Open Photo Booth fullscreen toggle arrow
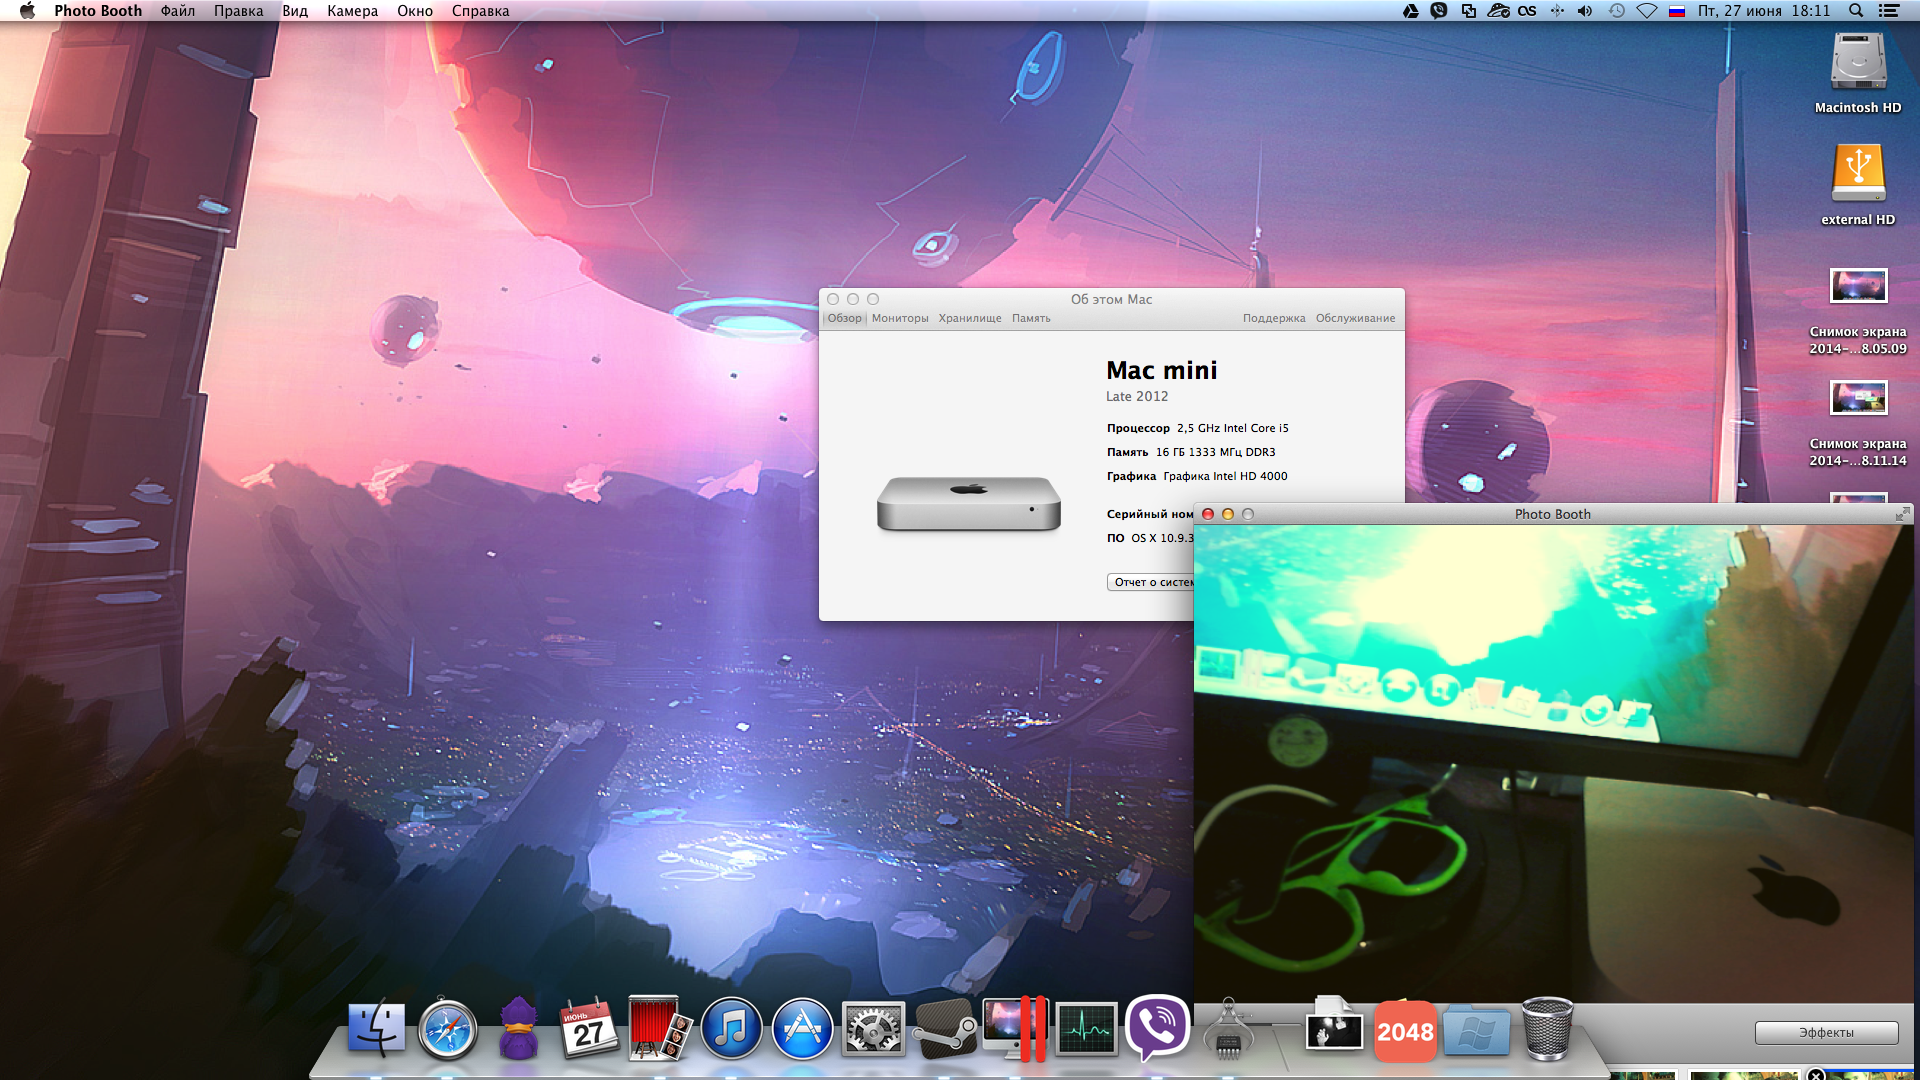Viewport: 1920px width, 1080px height. pyautogui.click(x=1901, y=514)
